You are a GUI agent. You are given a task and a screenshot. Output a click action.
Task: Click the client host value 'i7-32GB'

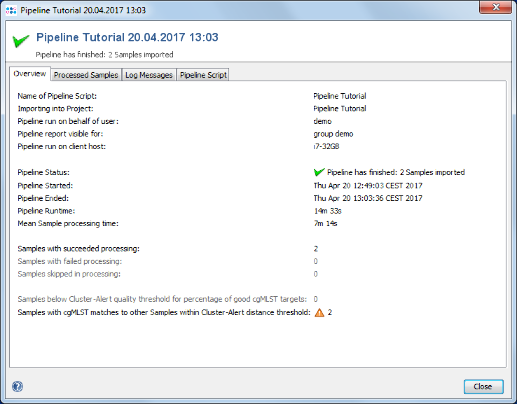326,146
